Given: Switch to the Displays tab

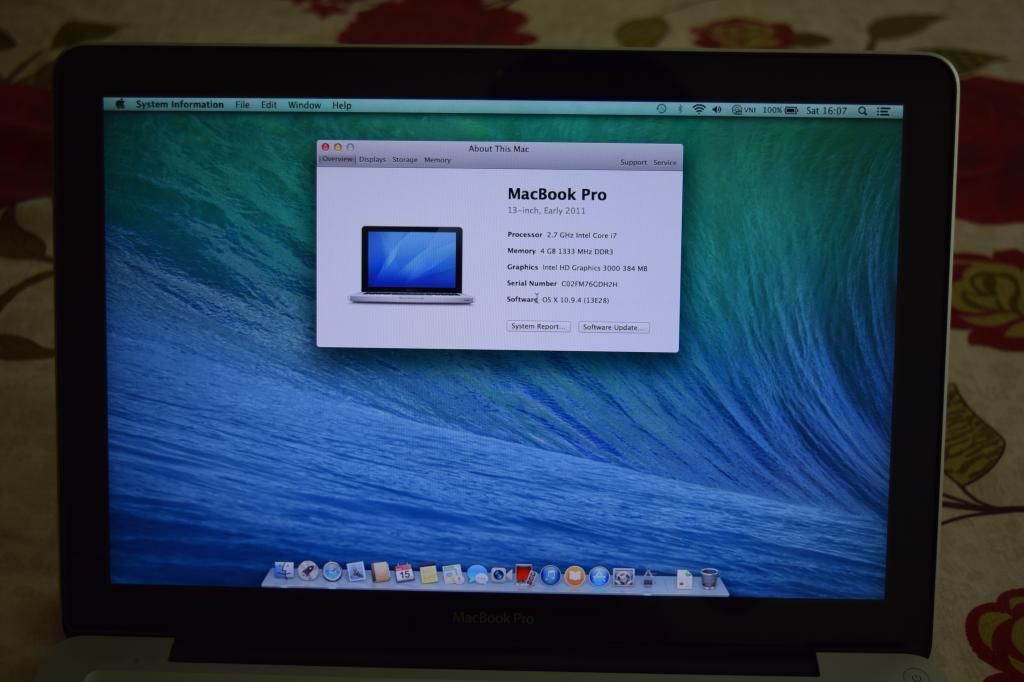Looking at the screenshot, I should 372,159.
